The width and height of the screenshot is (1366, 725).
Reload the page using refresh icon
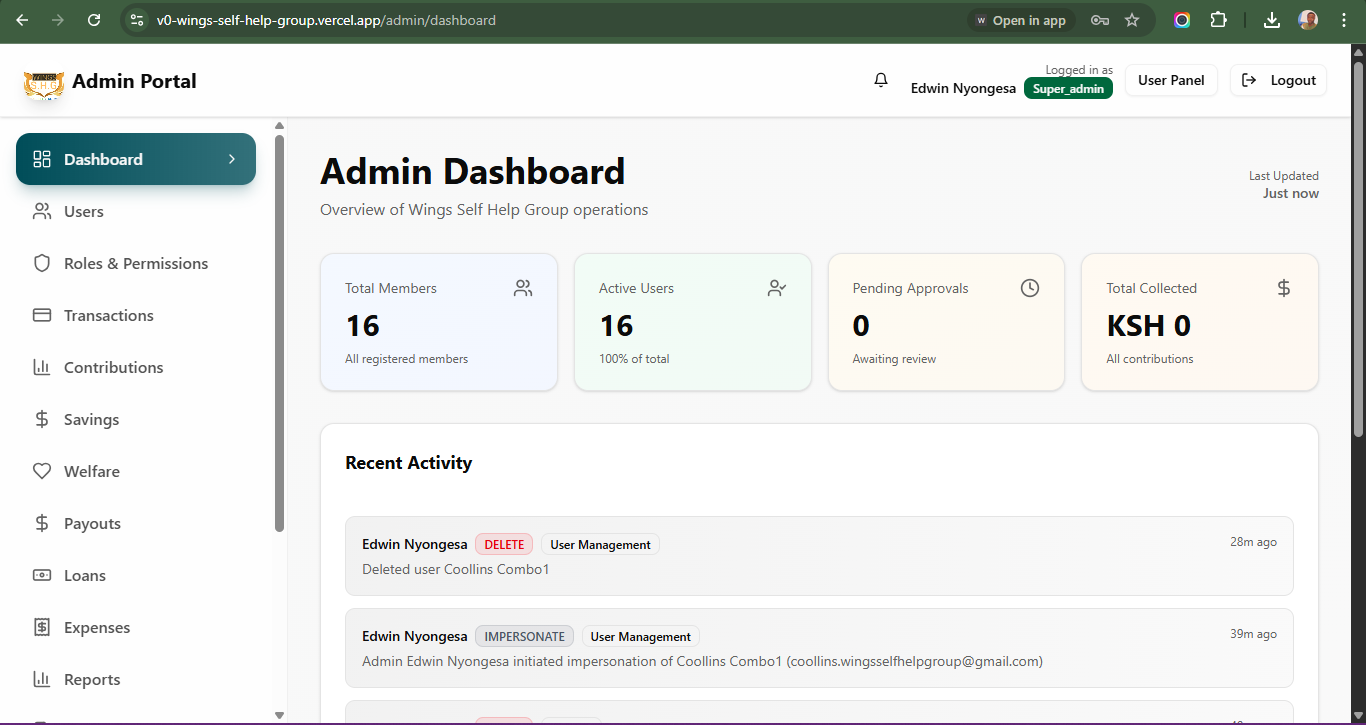[x=94, y=20]
